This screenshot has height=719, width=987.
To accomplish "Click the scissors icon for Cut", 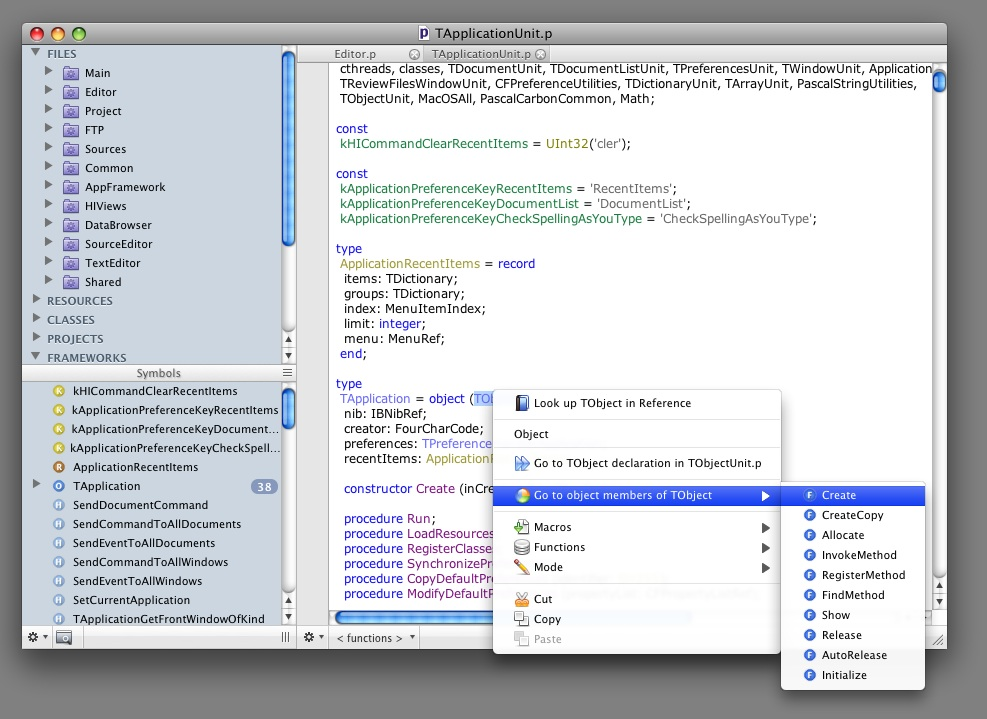I will tap(521, 599).
